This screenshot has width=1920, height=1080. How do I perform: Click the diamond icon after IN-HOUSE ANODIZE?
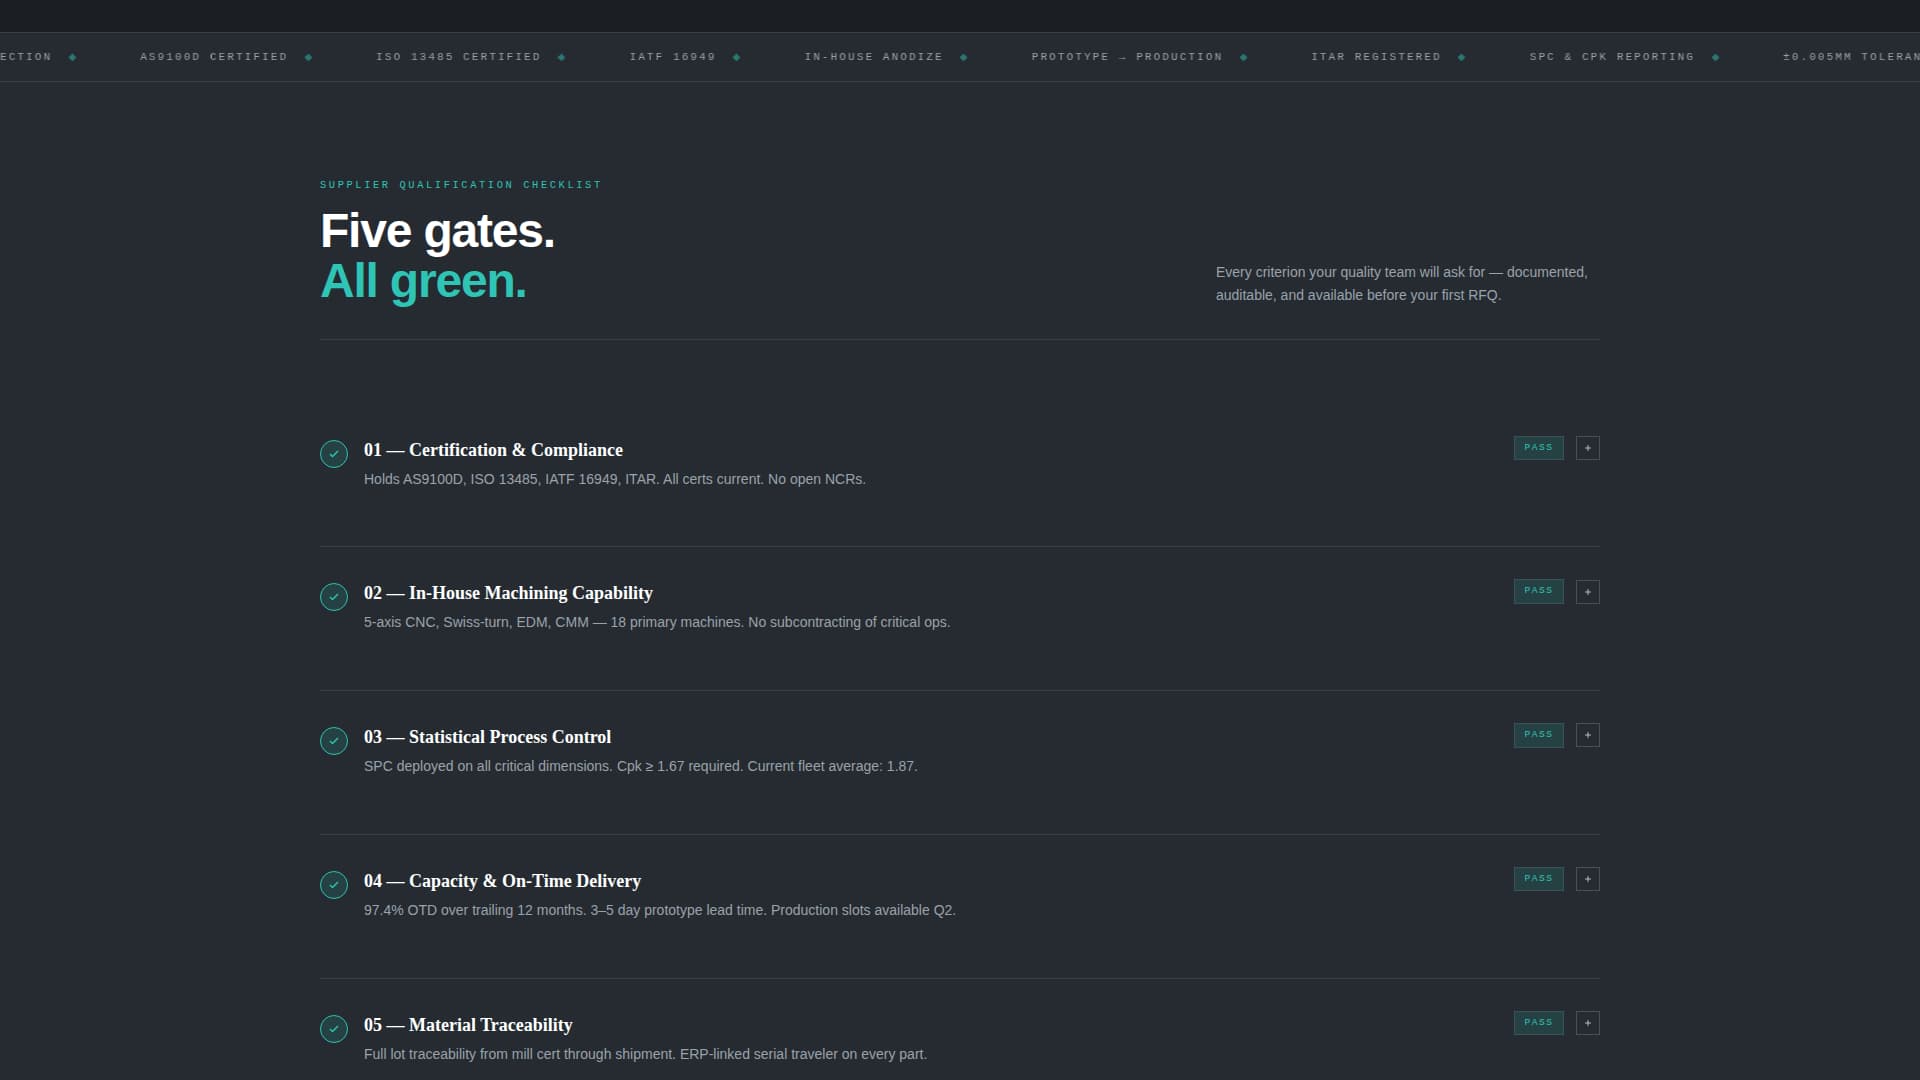click(x=963, y=57)
